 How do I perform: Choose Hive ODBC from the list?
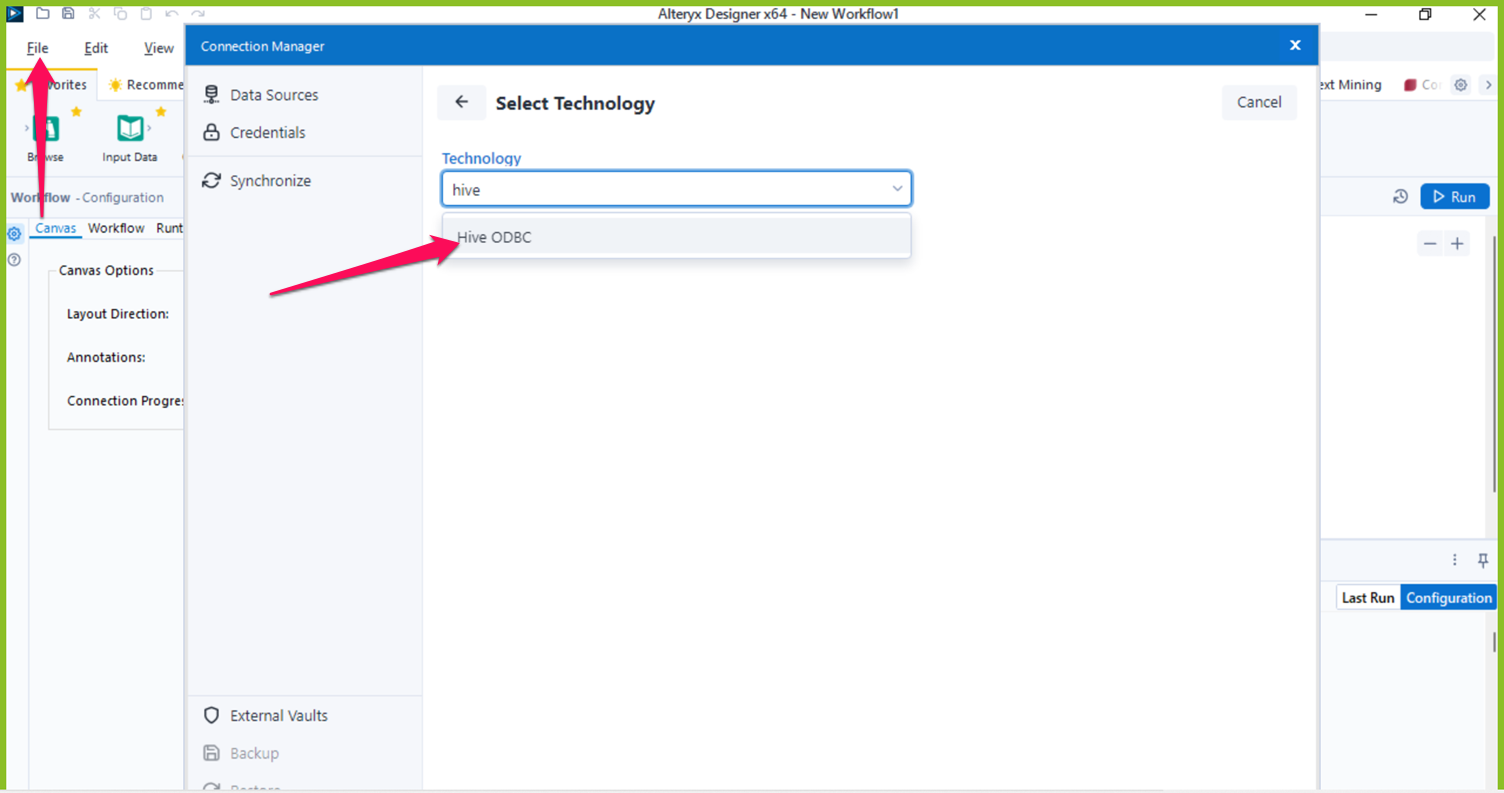tap(677, 237)
